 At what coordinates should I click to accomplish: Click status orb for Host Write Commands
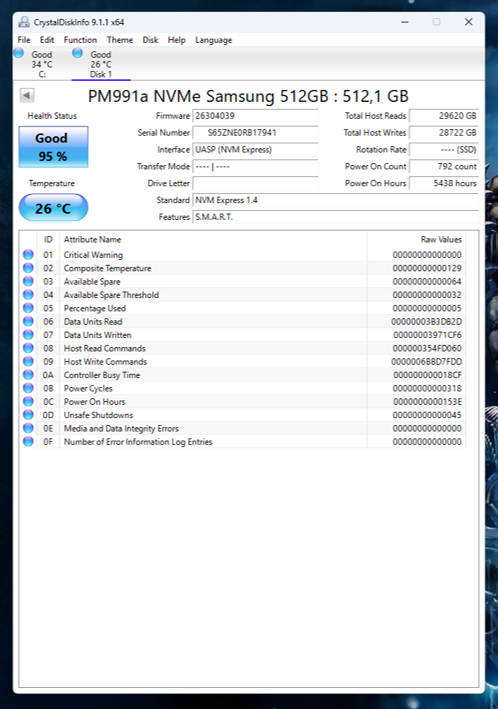tap(28, 361)
